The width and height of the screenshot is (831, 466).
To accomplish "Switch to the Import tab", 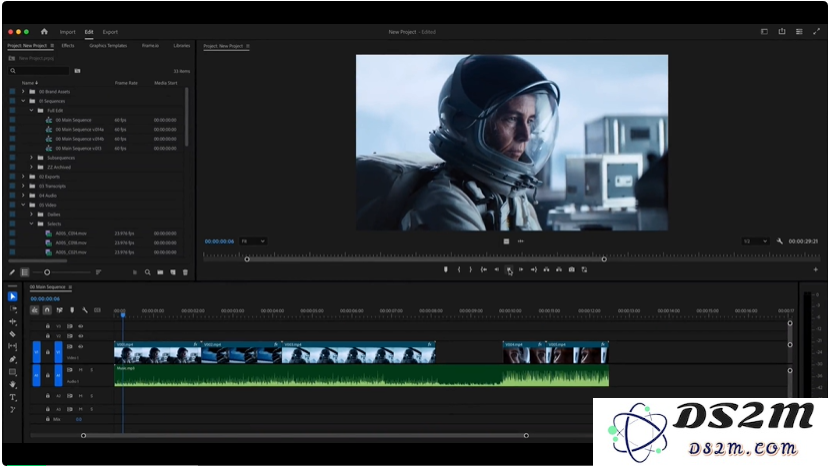I will tap(67, 32).
